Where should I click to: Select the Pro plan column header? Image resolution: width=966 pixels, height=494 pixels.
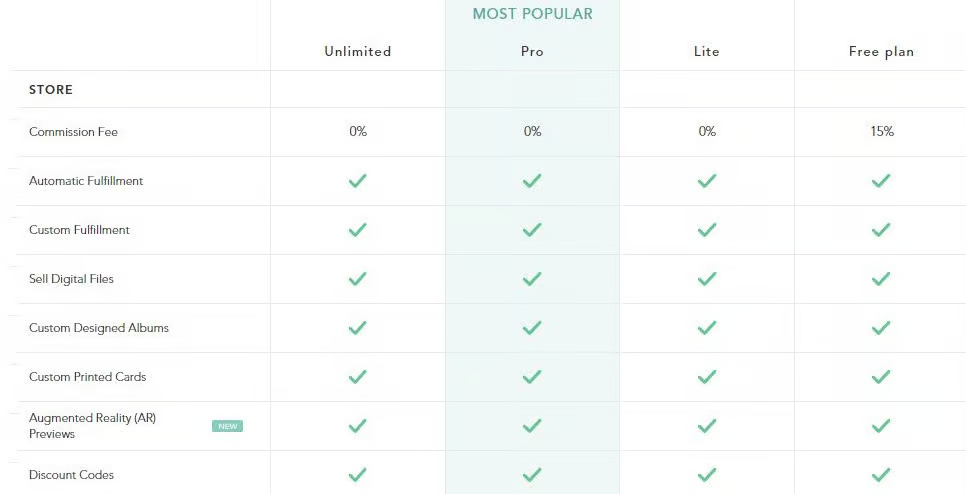tap(532, 51)
